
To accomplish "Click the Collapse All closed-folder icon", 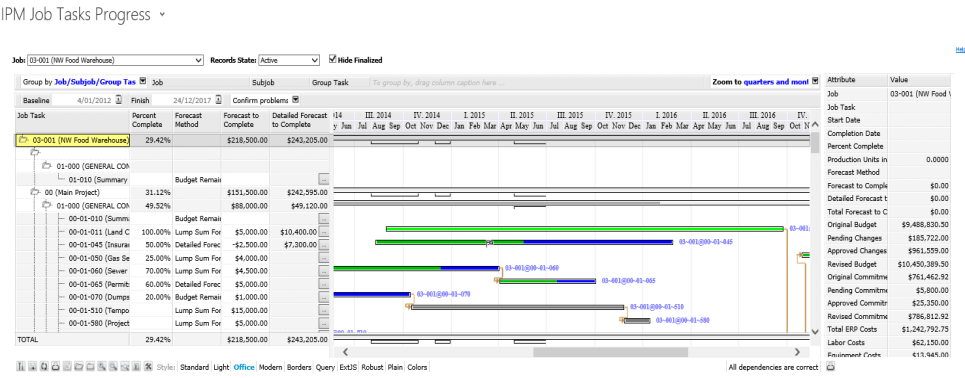I will 90,367.
